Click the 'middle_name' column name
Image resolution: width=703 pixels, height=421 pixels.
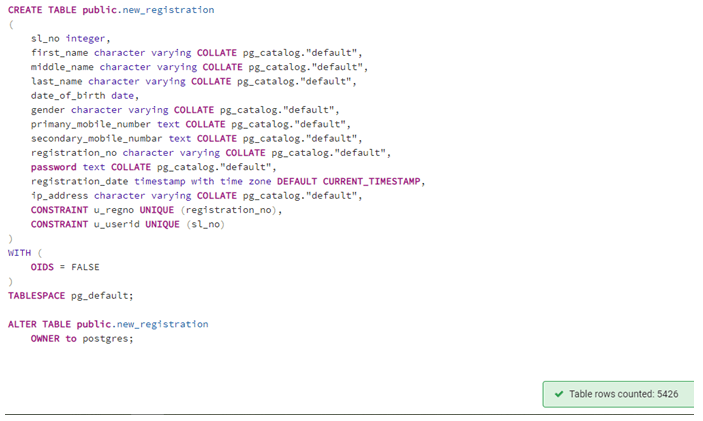click(62, 67)
